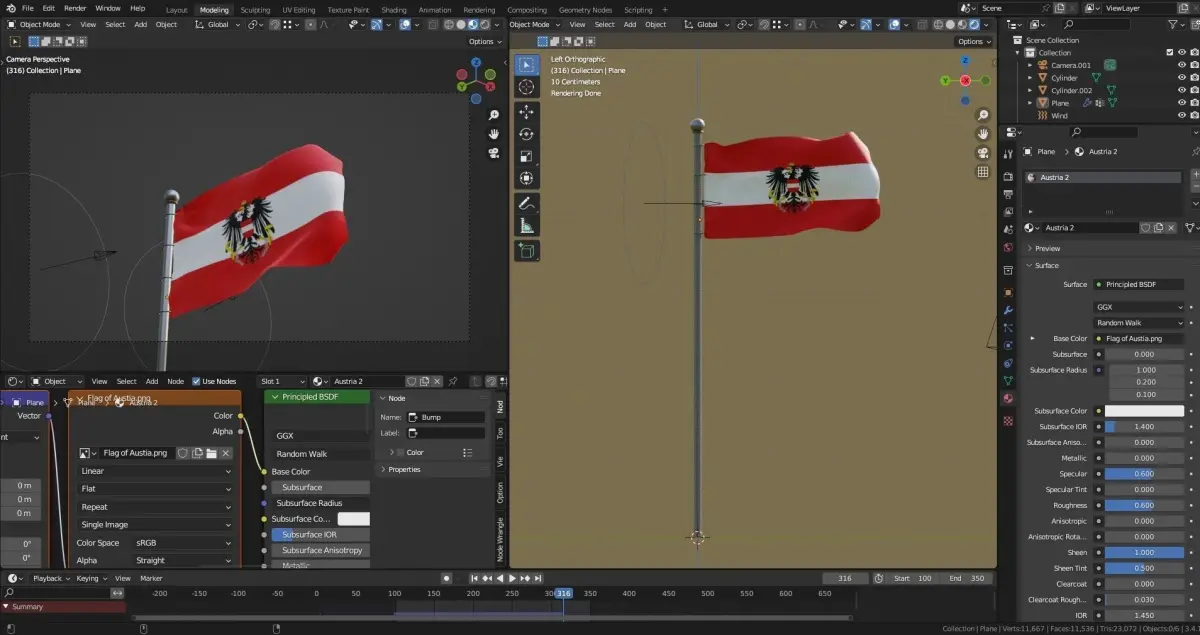Screen dimensions: 1200x635
Task: Select the Add Cube tool in right viewport
Action: pos(526,251)
